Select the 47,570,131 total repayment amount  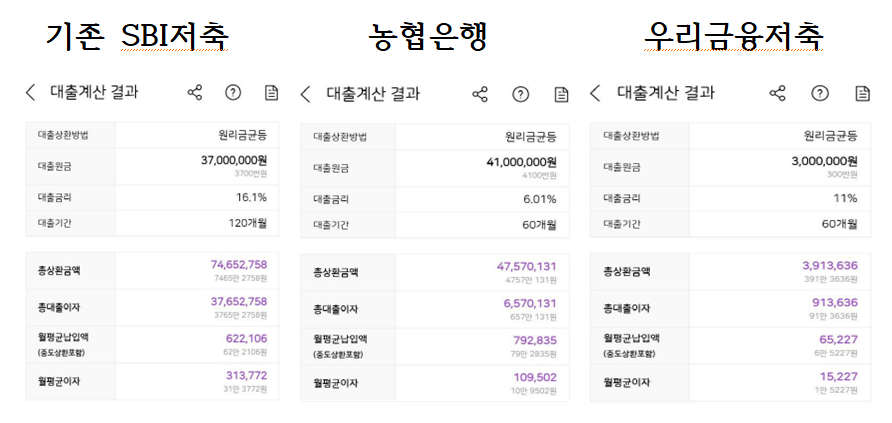[x=526, y=266]
